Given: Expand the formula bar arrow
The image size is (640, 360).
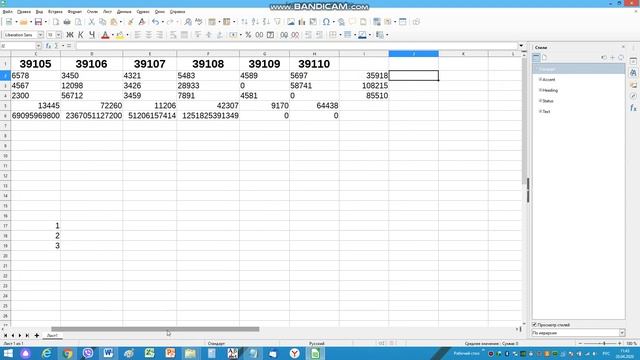Looking at the screenshot, I should tap(521, 46).
